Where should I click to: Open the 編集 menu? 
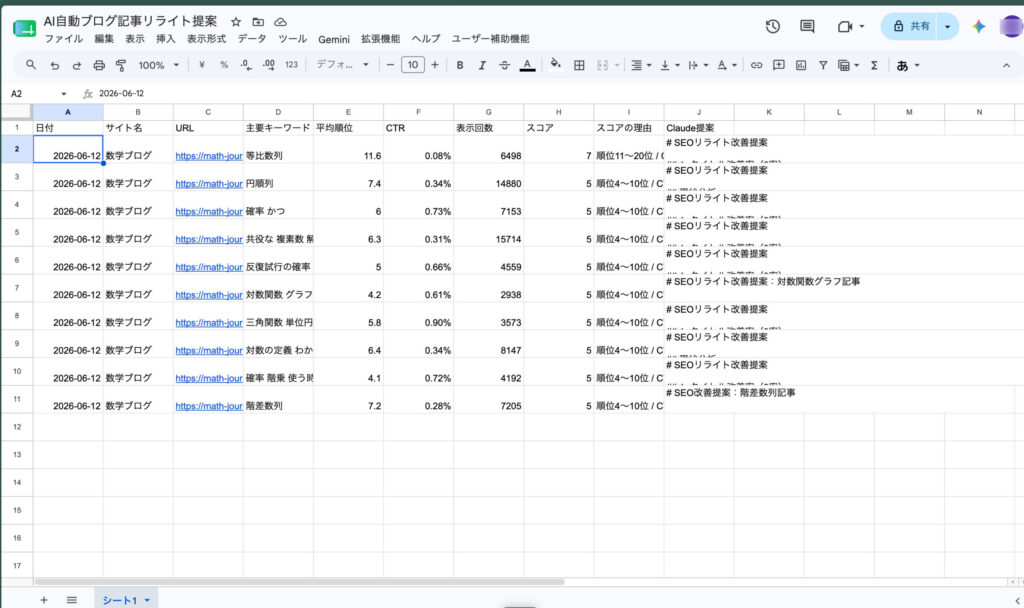[x=104, y=39]
